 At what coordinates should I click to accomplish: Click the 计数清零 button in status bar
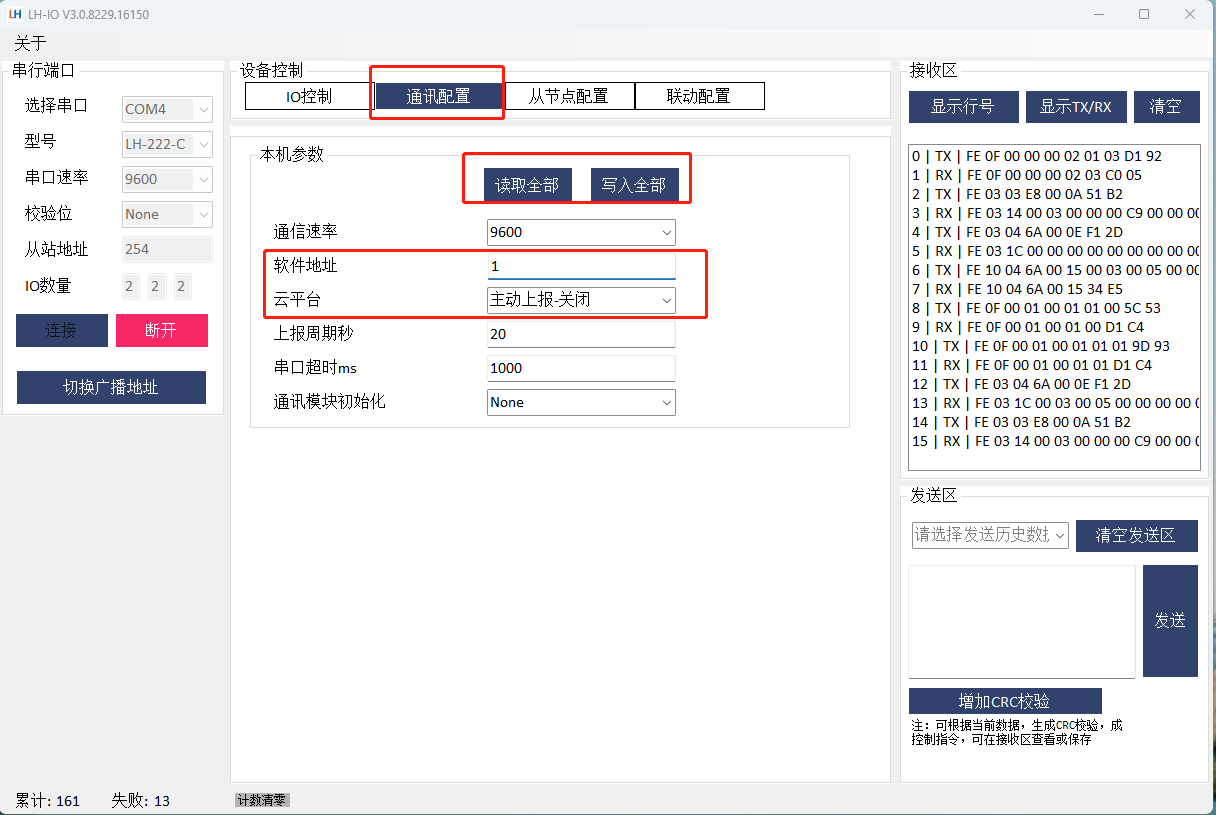(x=262, y=800)
